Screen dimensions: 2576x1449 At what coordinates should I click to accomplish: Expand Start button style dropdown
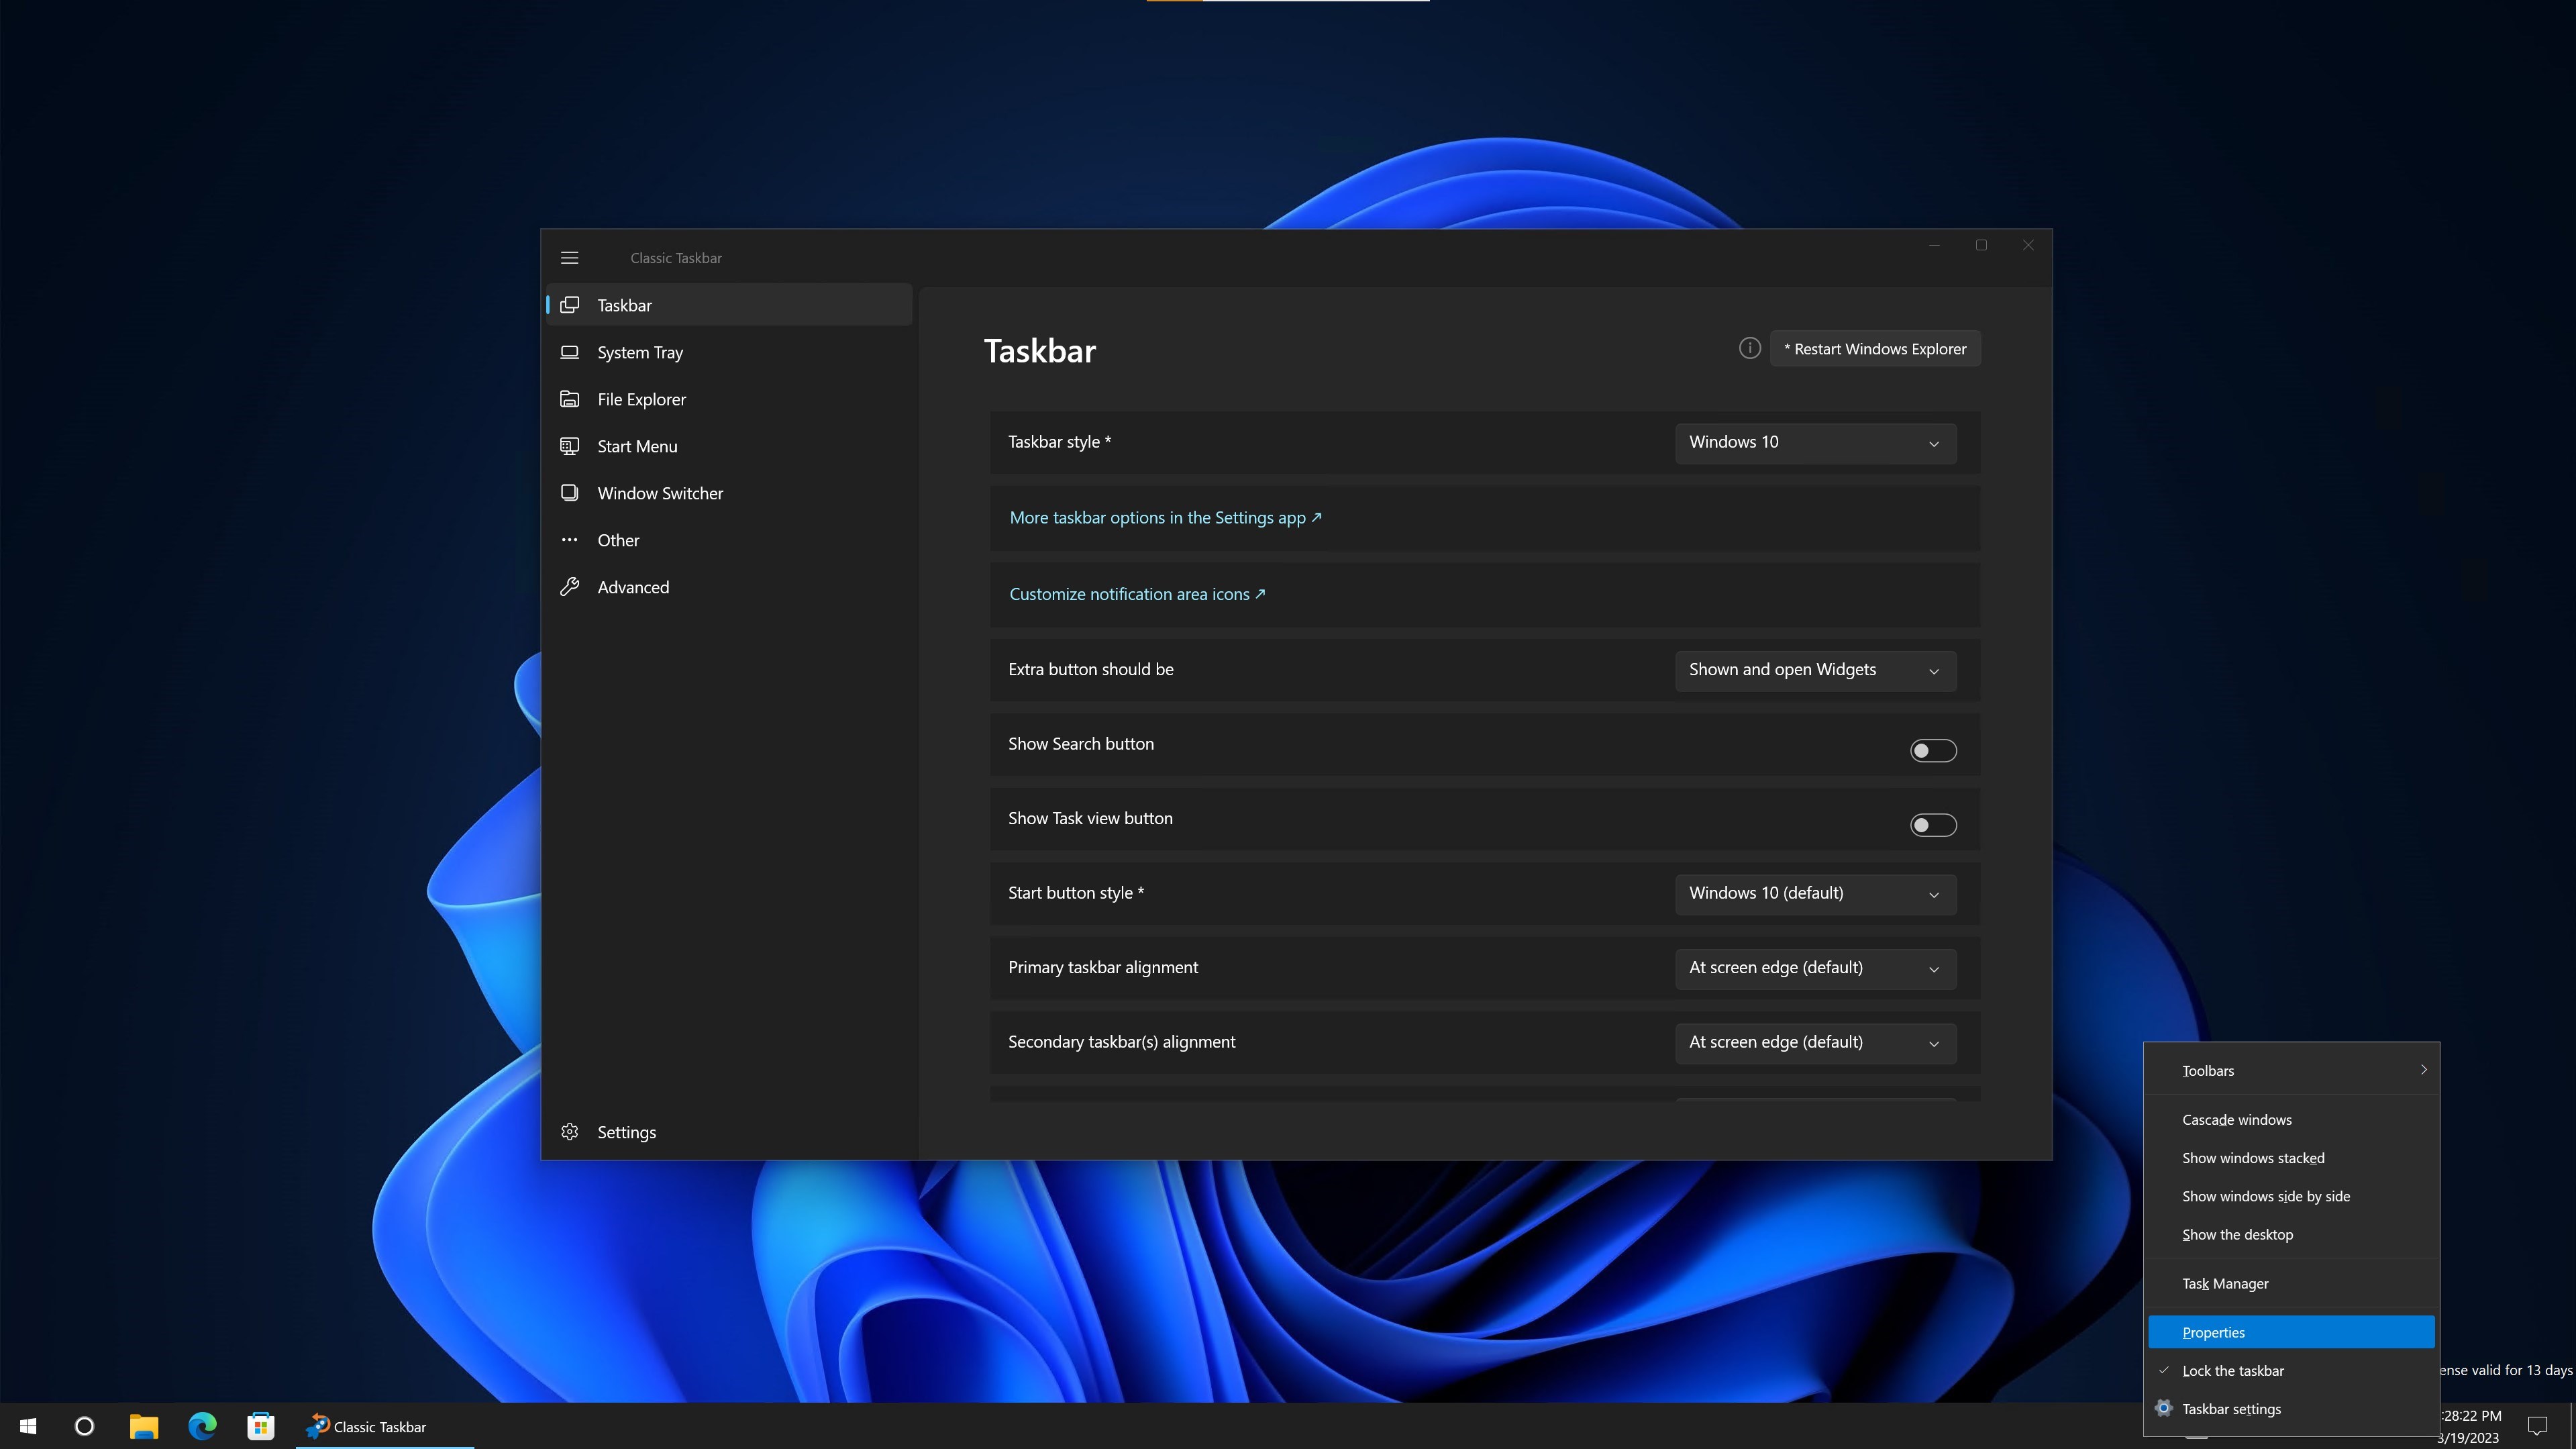1814,894
